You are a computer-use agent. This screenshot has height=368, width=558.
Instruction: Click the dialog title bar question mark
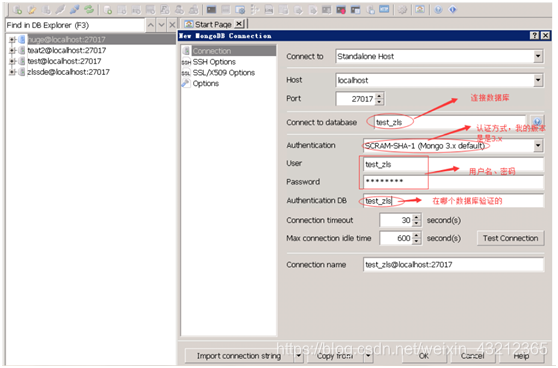pos(535,35)
